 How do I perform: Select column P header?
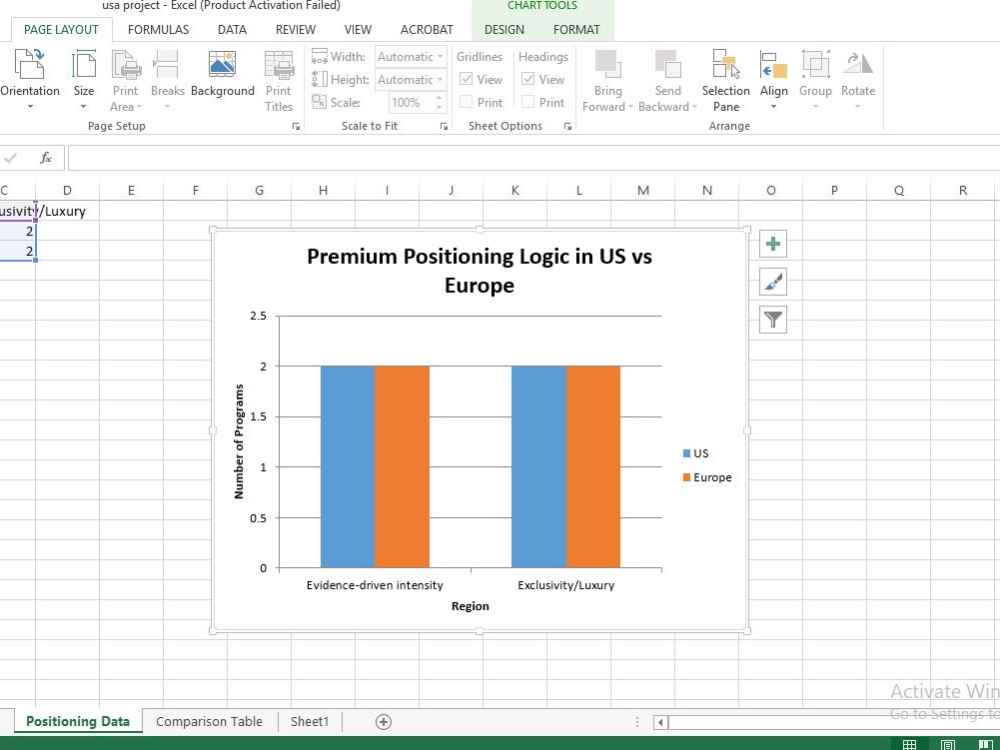[x=834, y=190]
